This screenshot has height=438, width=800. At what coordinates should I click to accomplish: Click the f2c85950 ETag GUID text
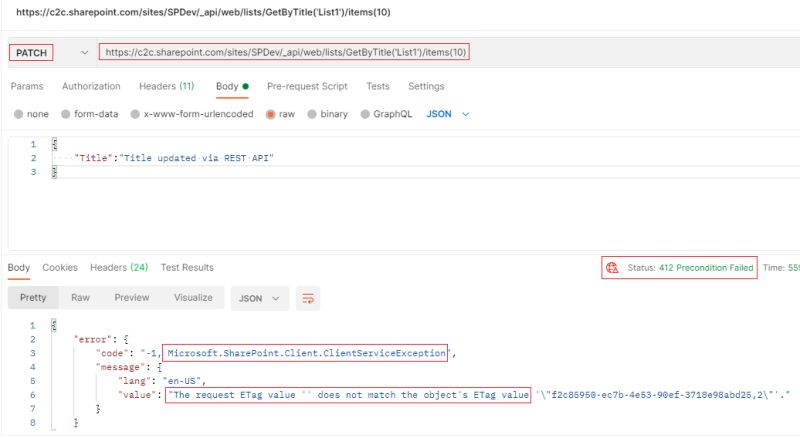point(655,395)
